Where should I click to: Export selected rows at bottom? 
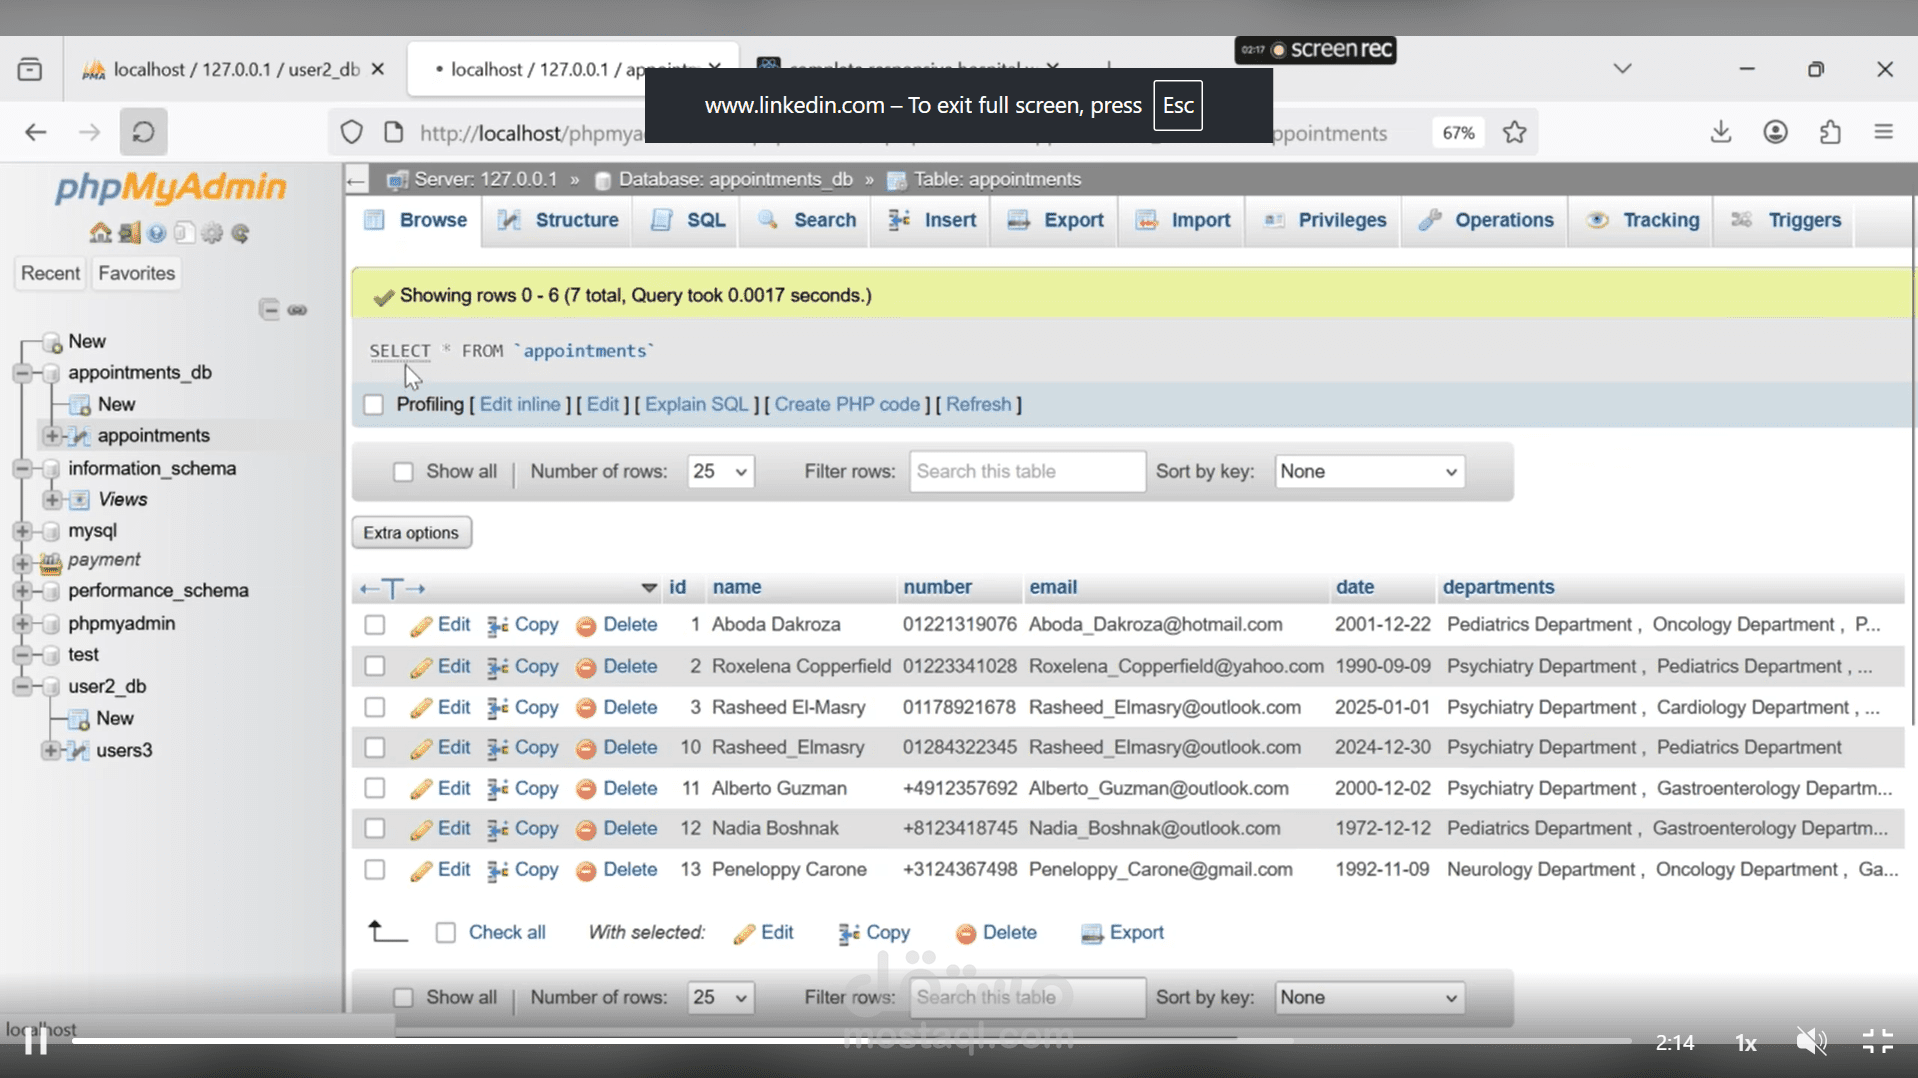[1122, 932]
